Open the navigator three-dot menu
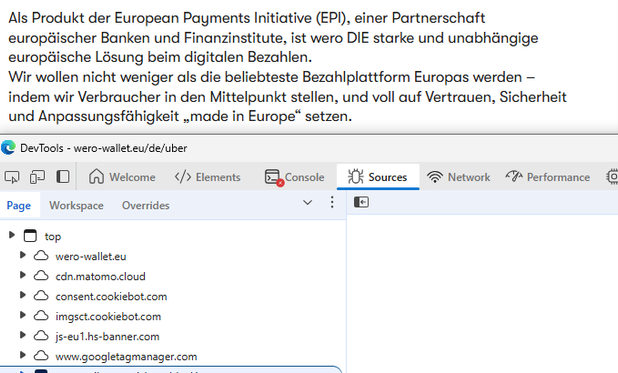618x373 pixels. 332,202
